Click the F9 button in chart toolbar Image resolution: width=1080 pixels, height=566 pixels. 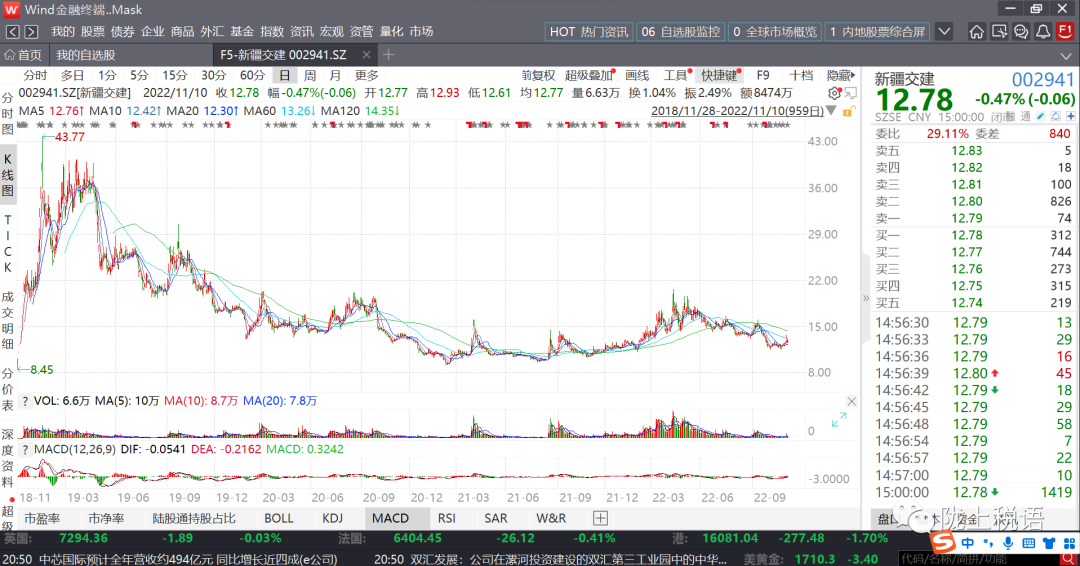[762, 76]
